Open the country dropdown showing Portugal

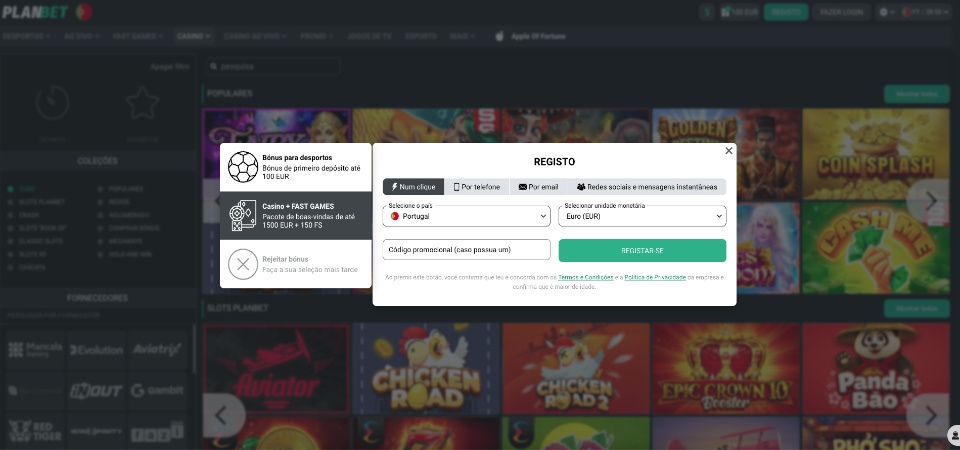[466, 216]
